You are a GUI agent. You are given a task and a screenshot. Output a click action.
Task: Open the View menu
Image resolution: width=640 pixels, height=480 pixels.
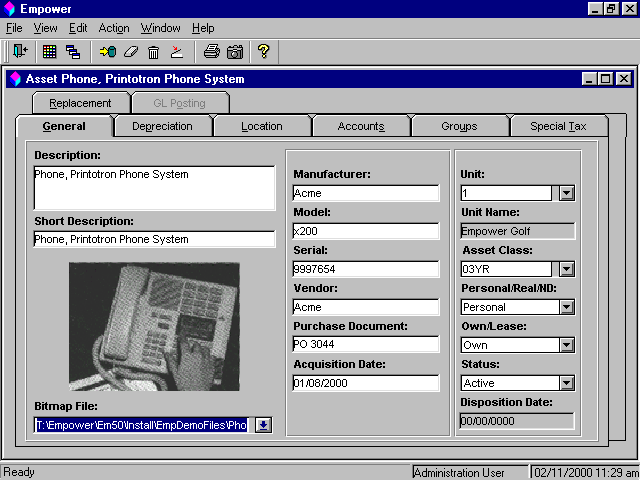[x=45, y=28]
